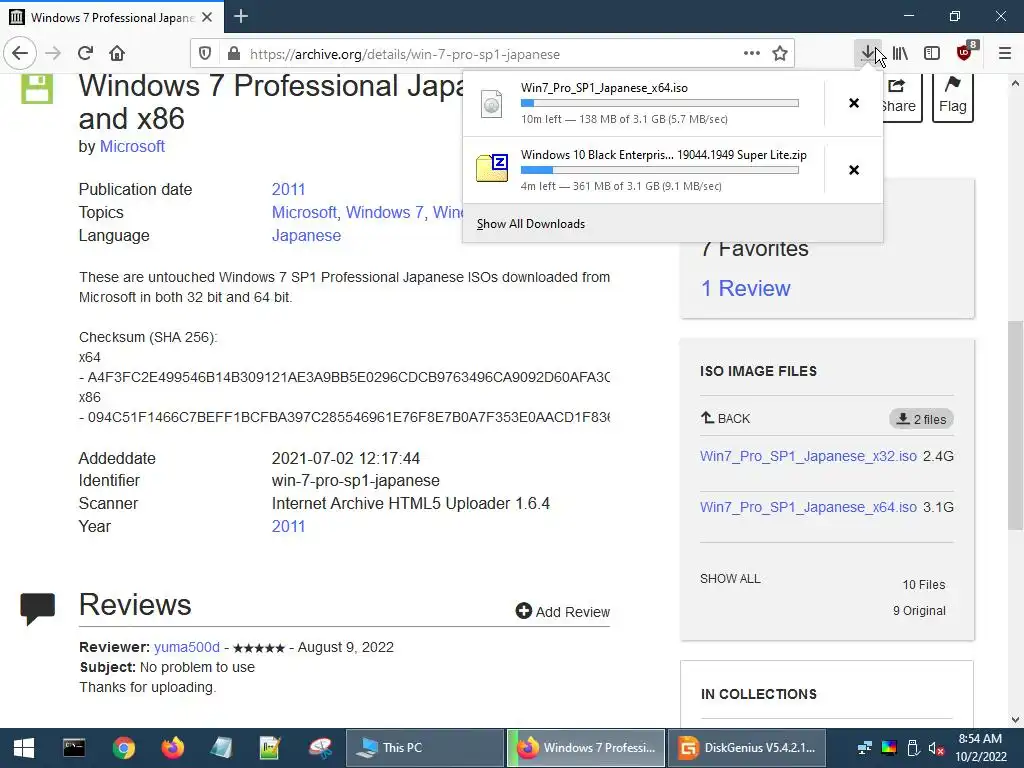Click the Reviews speech bubble icon
The height and width of the screenshot is (768, 1024).
(x=37, y=609)
